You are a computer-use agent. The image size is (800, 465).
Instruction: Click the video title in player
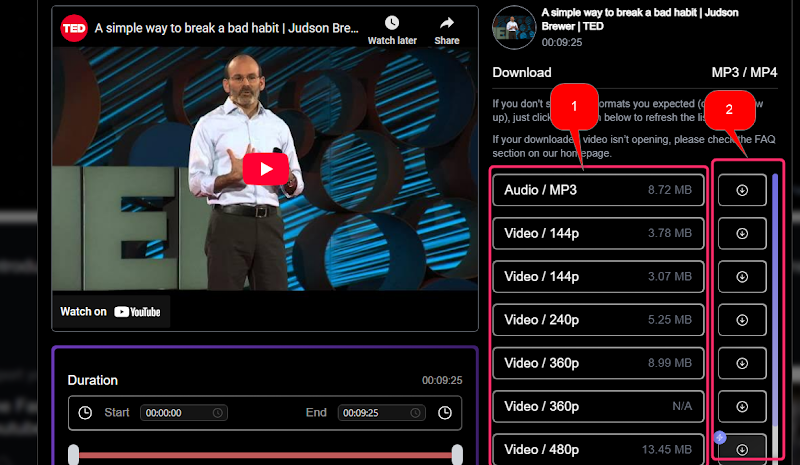click(227, 28)
